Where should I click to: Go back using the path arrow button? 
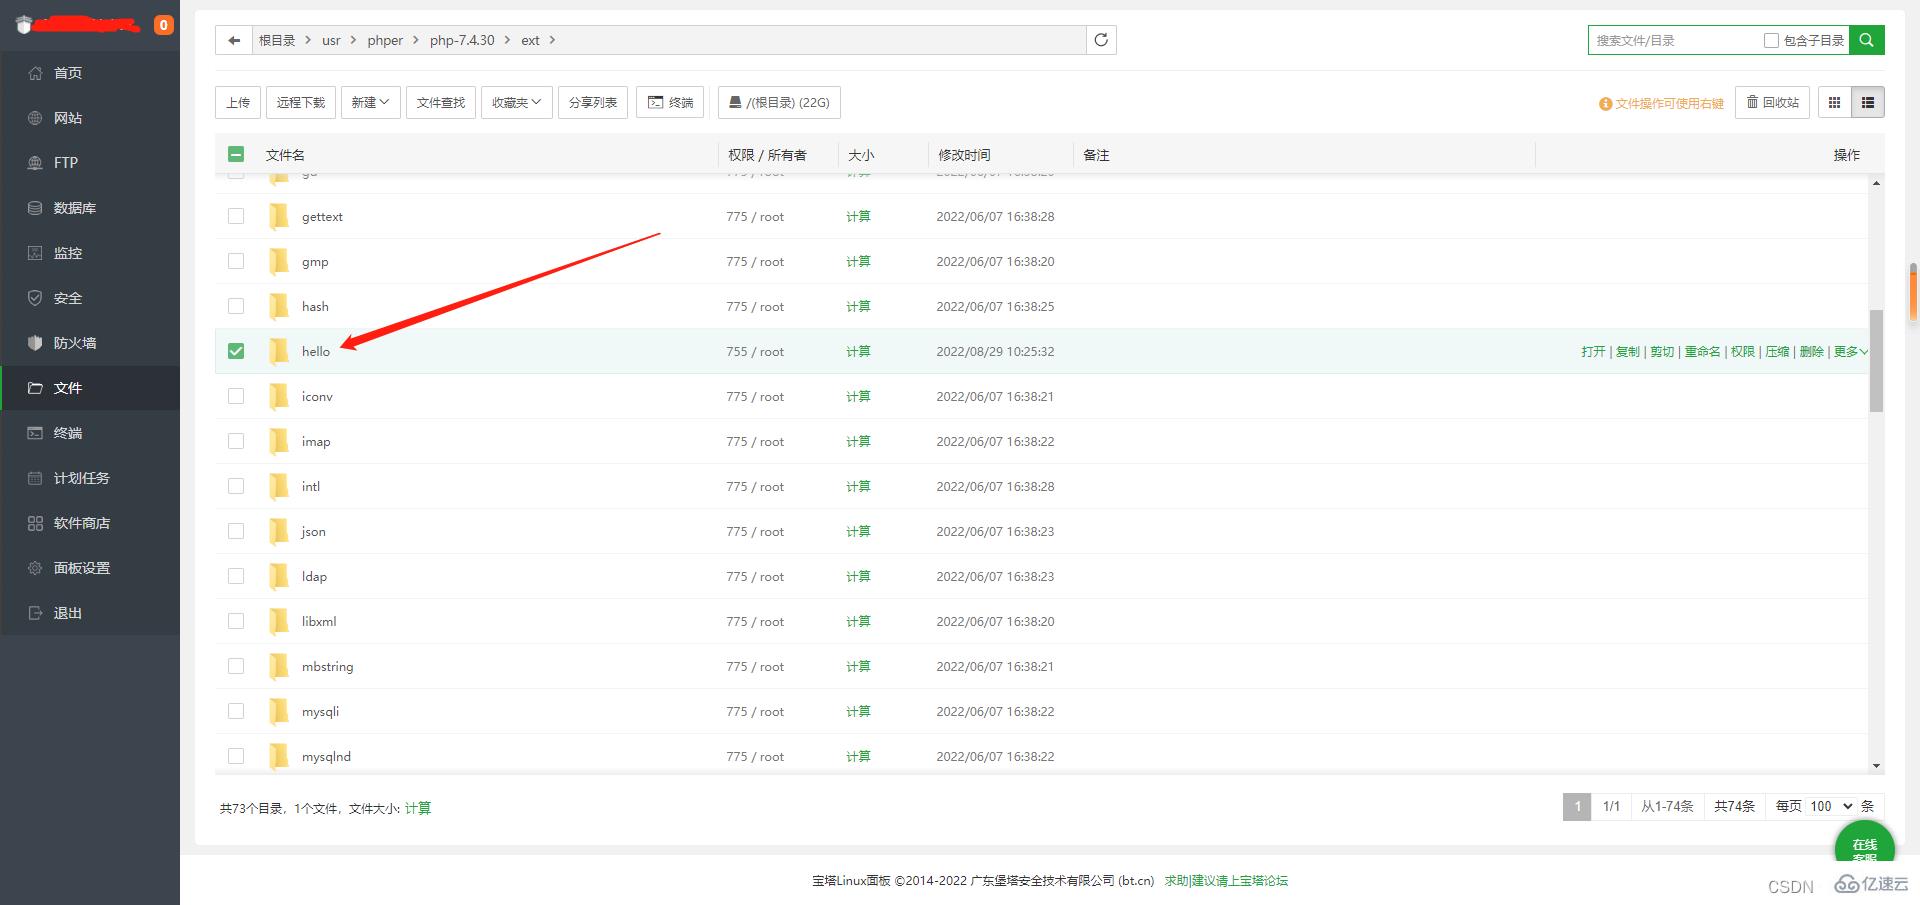point(234,40)
